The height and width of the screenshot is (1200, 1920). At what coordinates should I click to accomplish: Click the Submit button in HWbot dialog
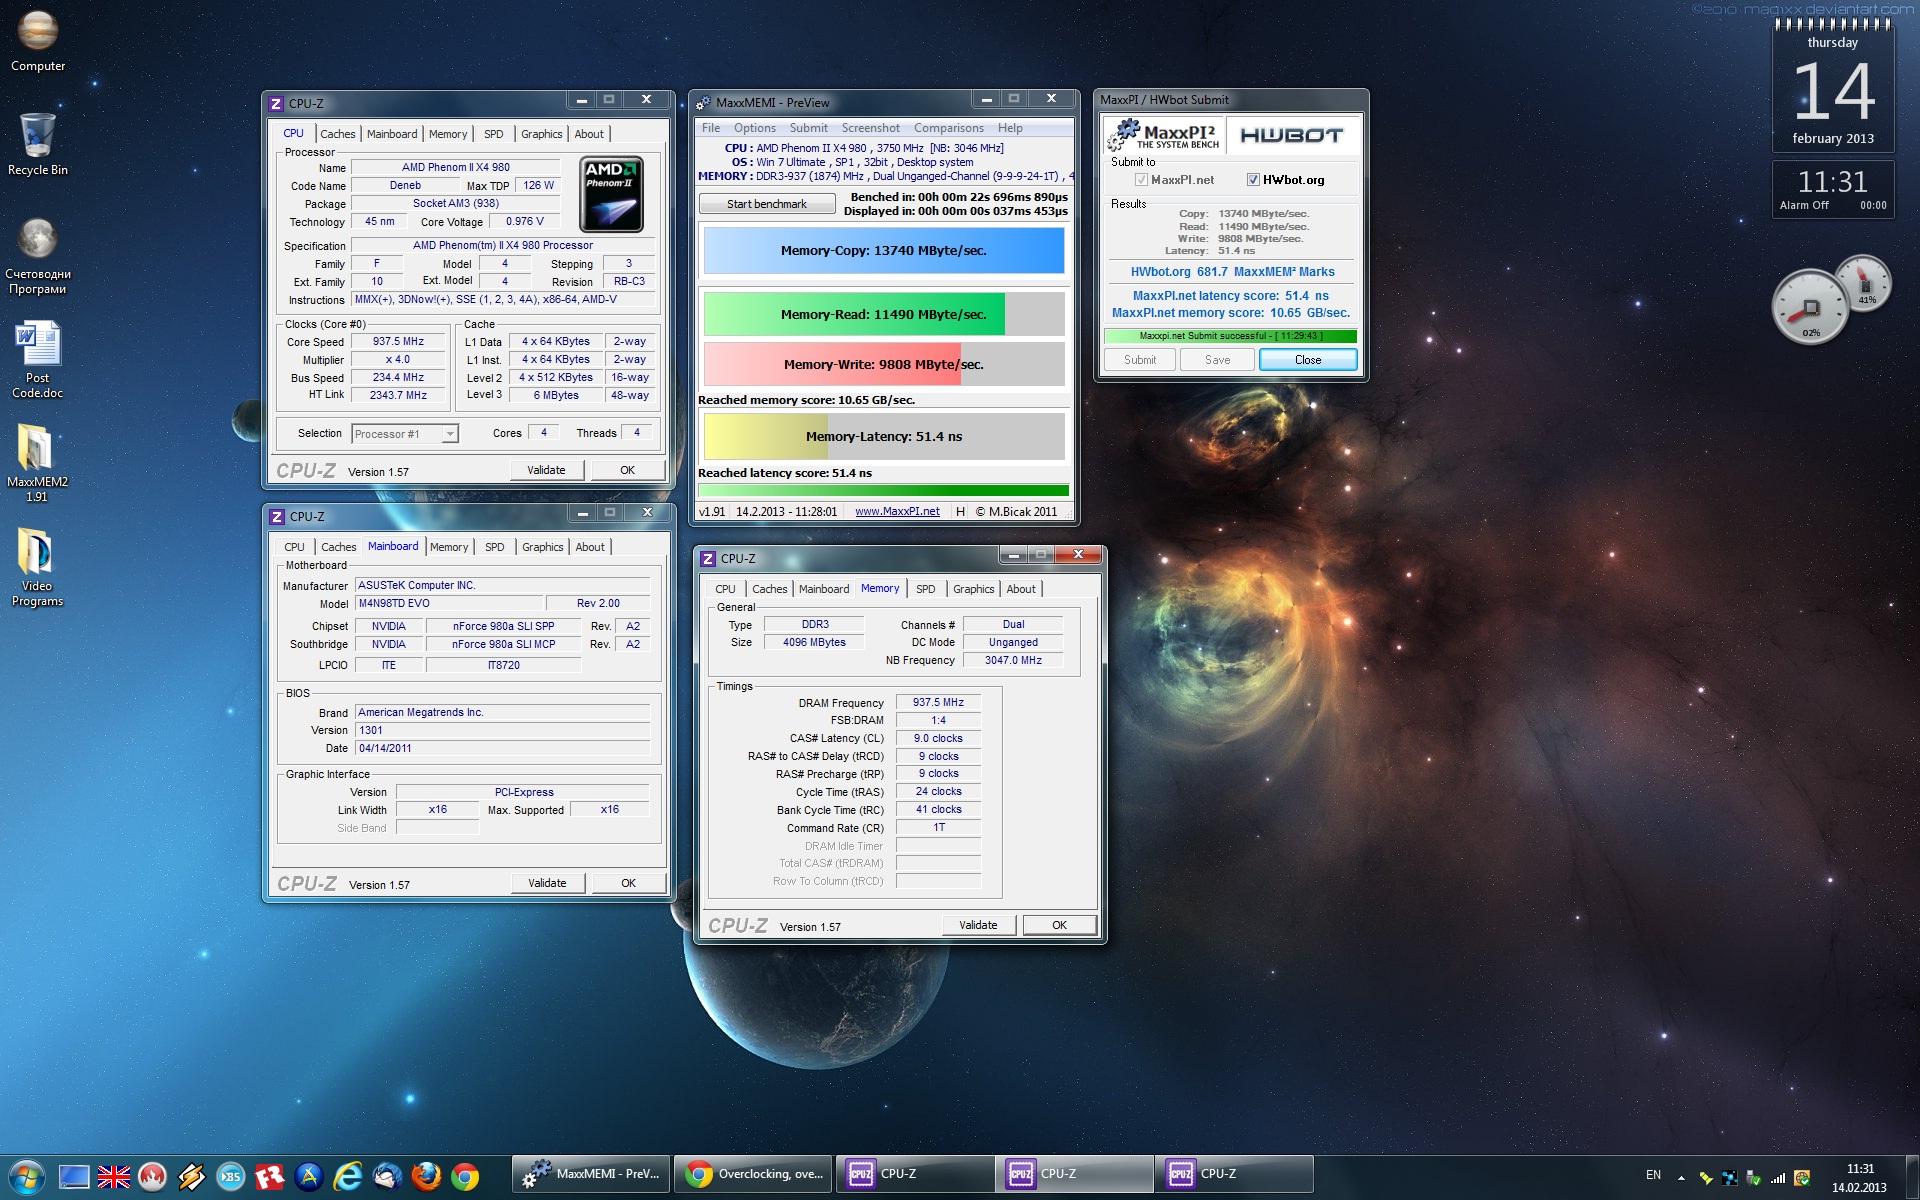coord(1140,360)
